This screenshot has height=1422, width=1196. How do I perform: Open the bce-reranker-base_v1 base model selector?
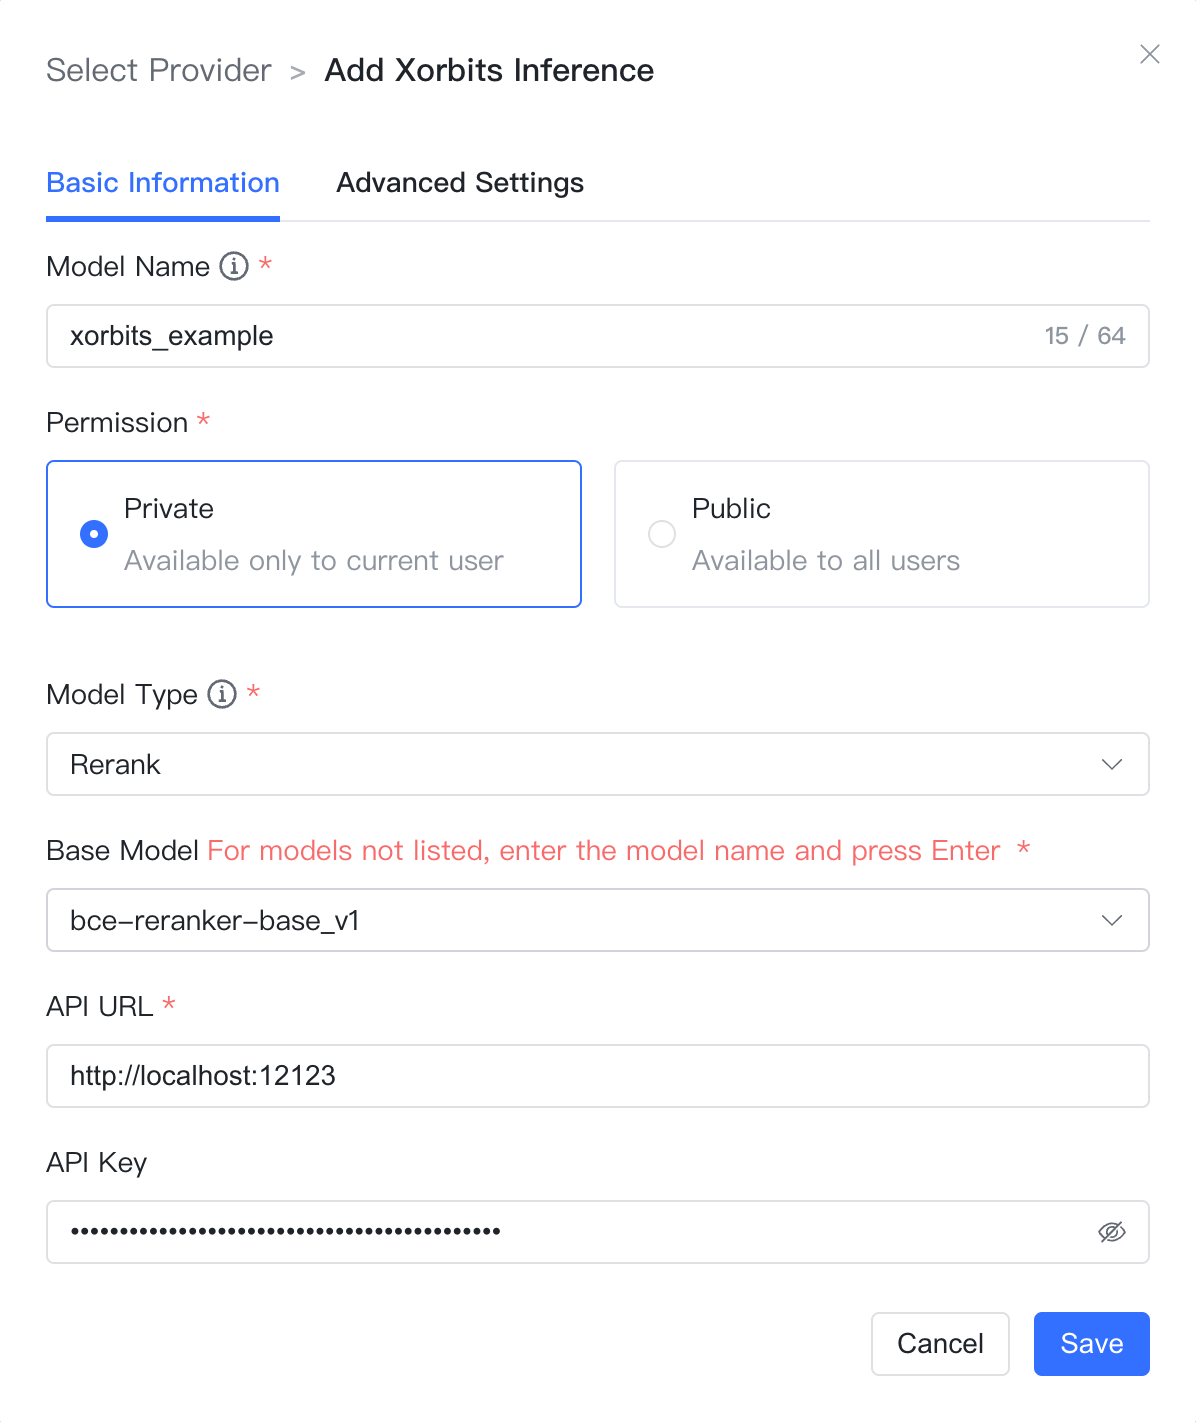pos(598,920)
